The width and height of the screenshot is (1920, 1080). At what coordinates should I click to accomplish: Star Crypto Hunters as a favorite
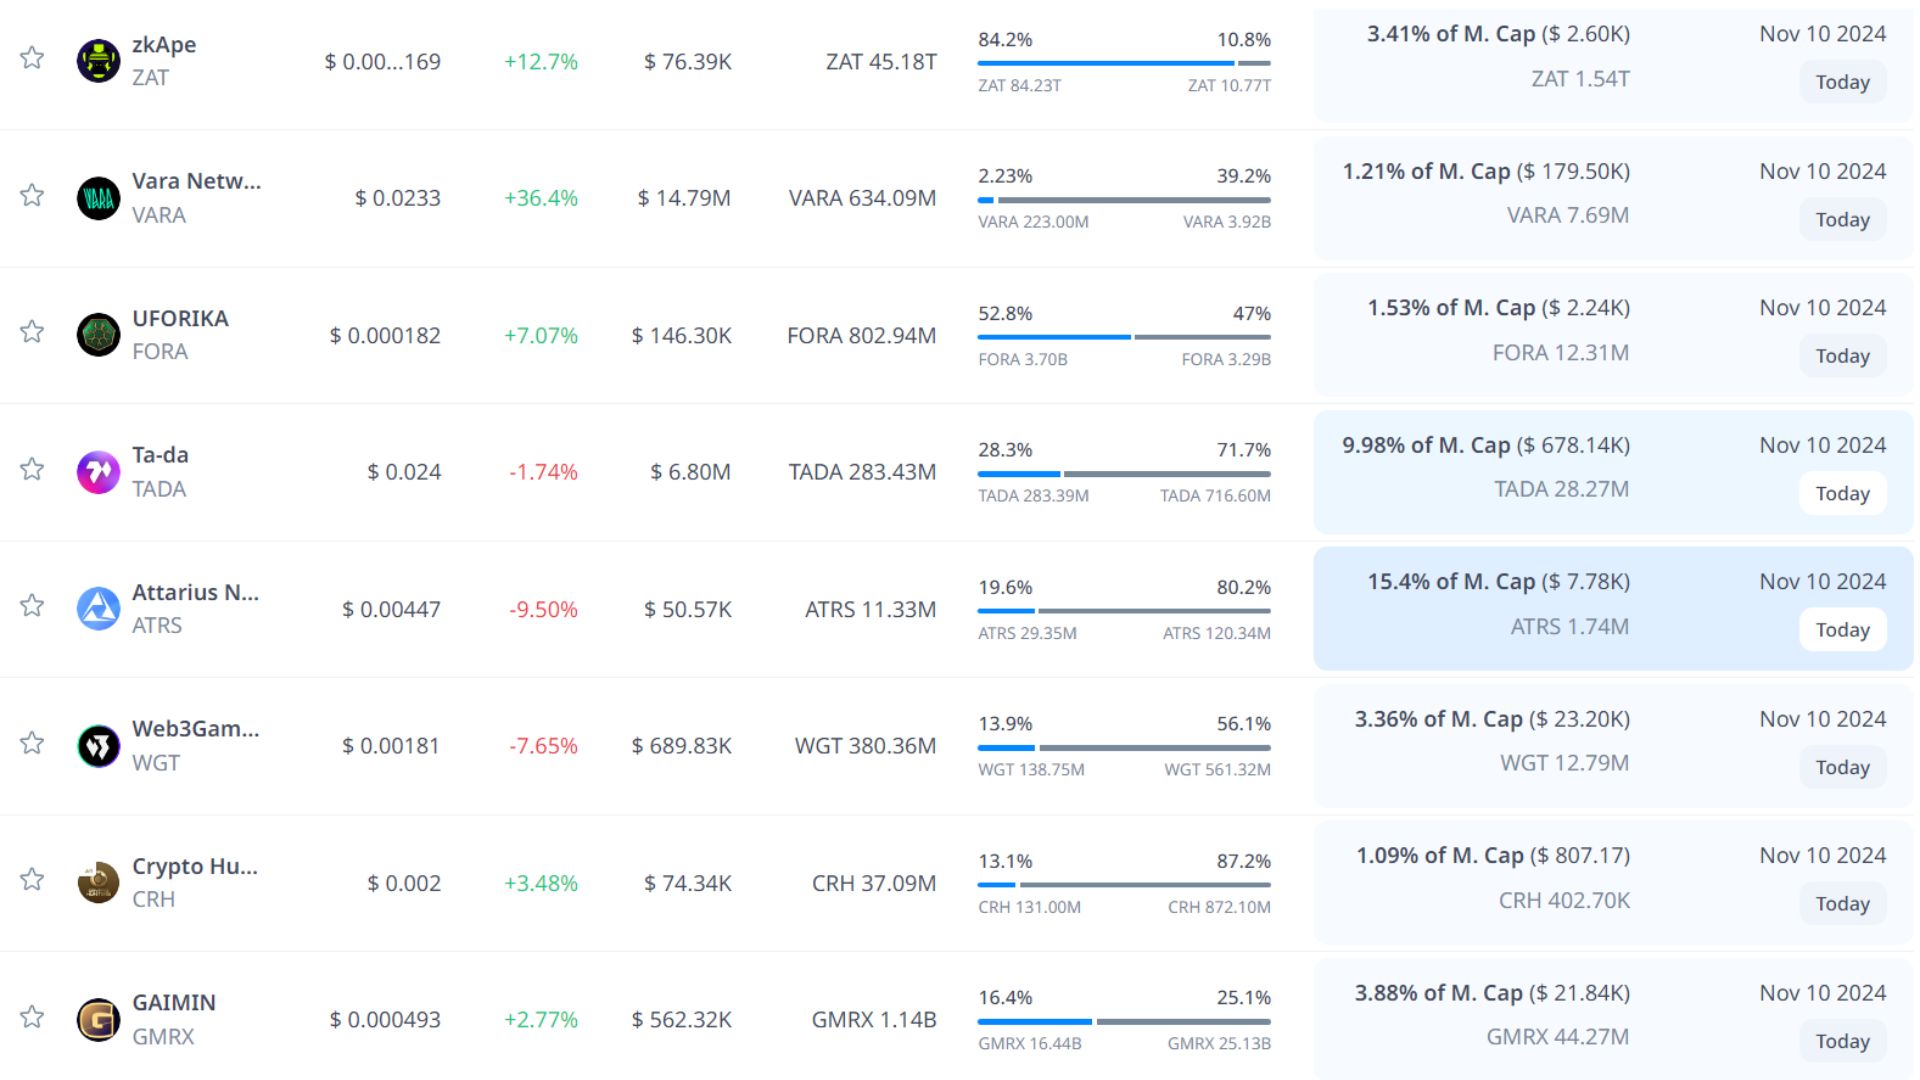32,880
